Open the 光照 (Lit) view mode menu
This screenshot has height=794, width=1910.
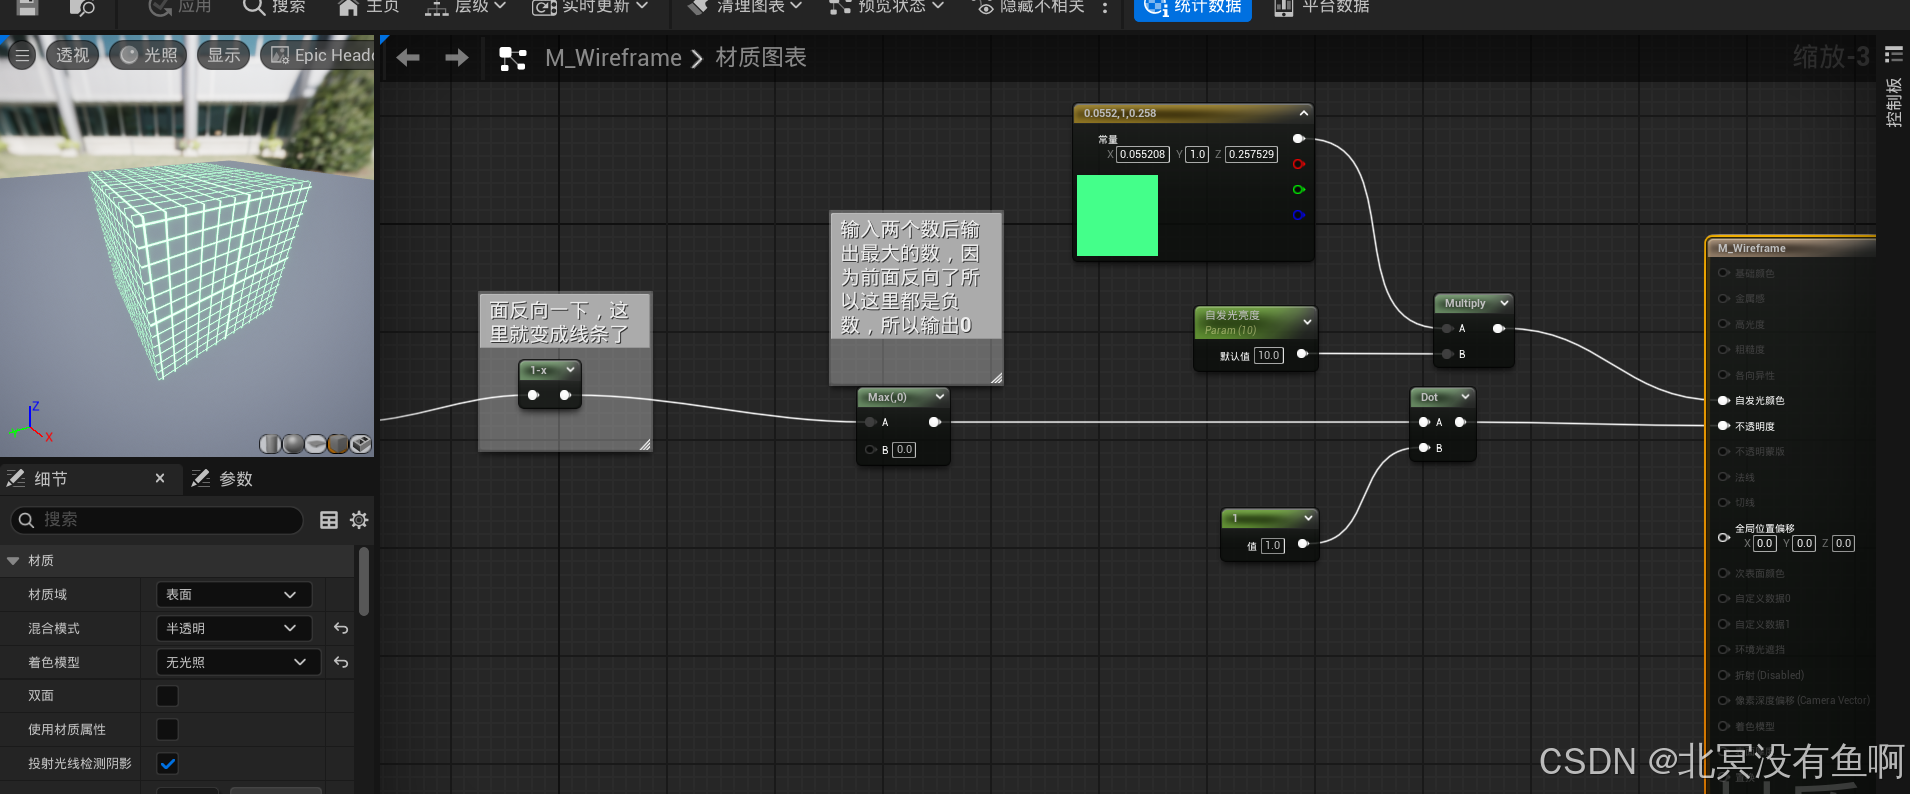[149, 55]
